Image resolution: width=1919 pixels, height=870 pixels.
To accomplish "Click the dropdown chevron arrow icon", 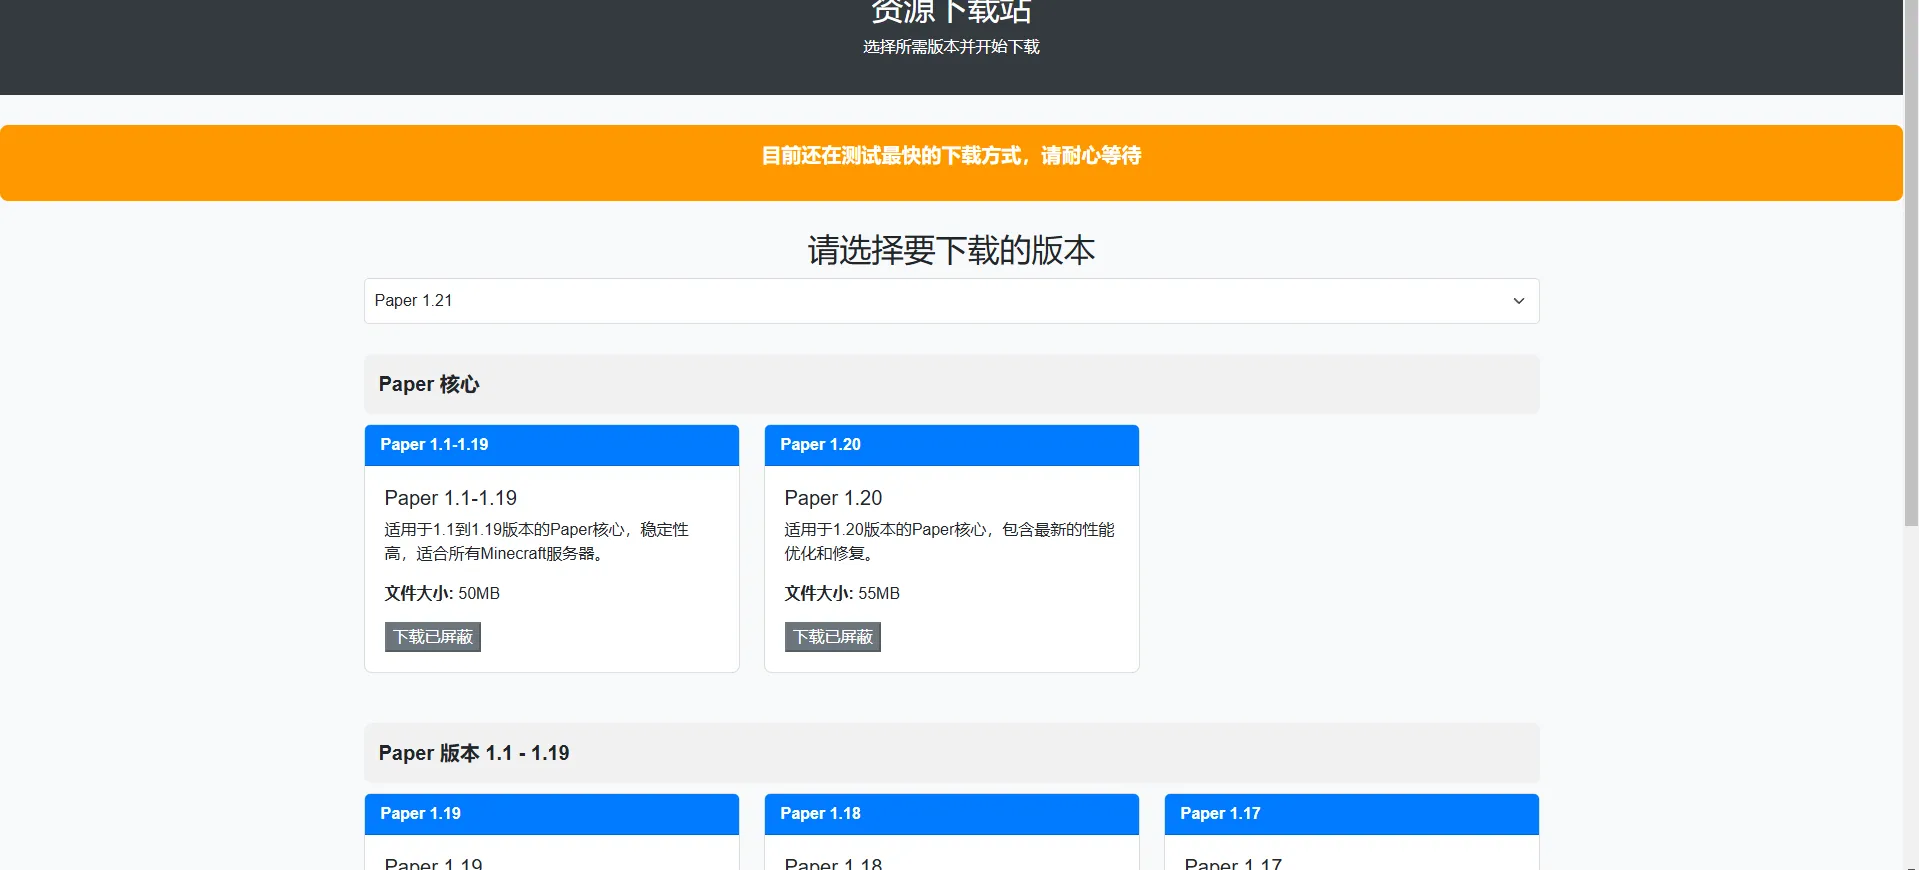I will tap(1518, 301).
